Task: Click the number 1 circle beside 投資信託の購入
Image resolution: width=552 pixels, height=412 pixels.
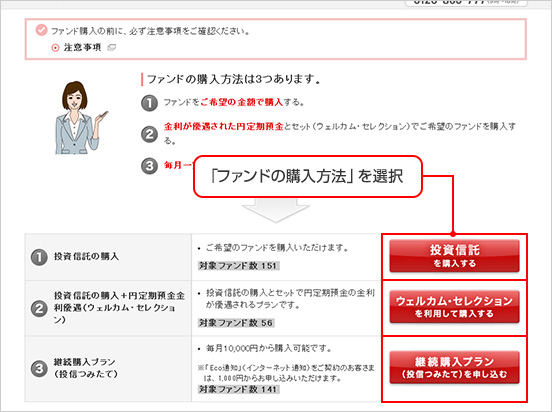Action: 39,257
